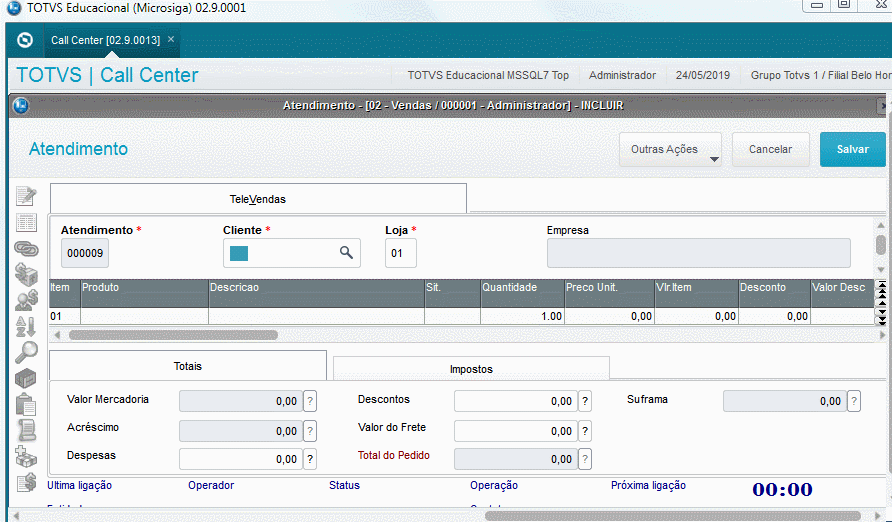Screen dimensions: 892x522
Task: Click the item grid scroll right arrow
Action: click(x=882, y=335)
